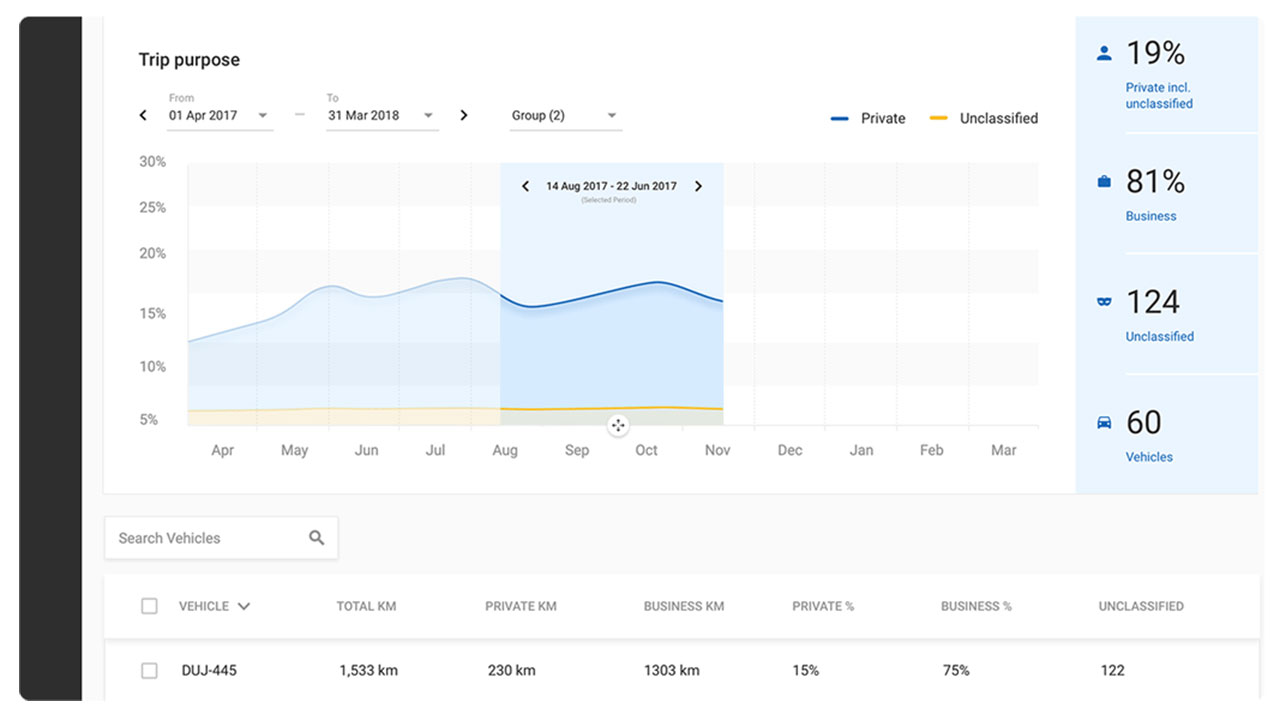Click the move handle on chart selection
Screen dimensions: 1280x720
[x=618, y=426]
